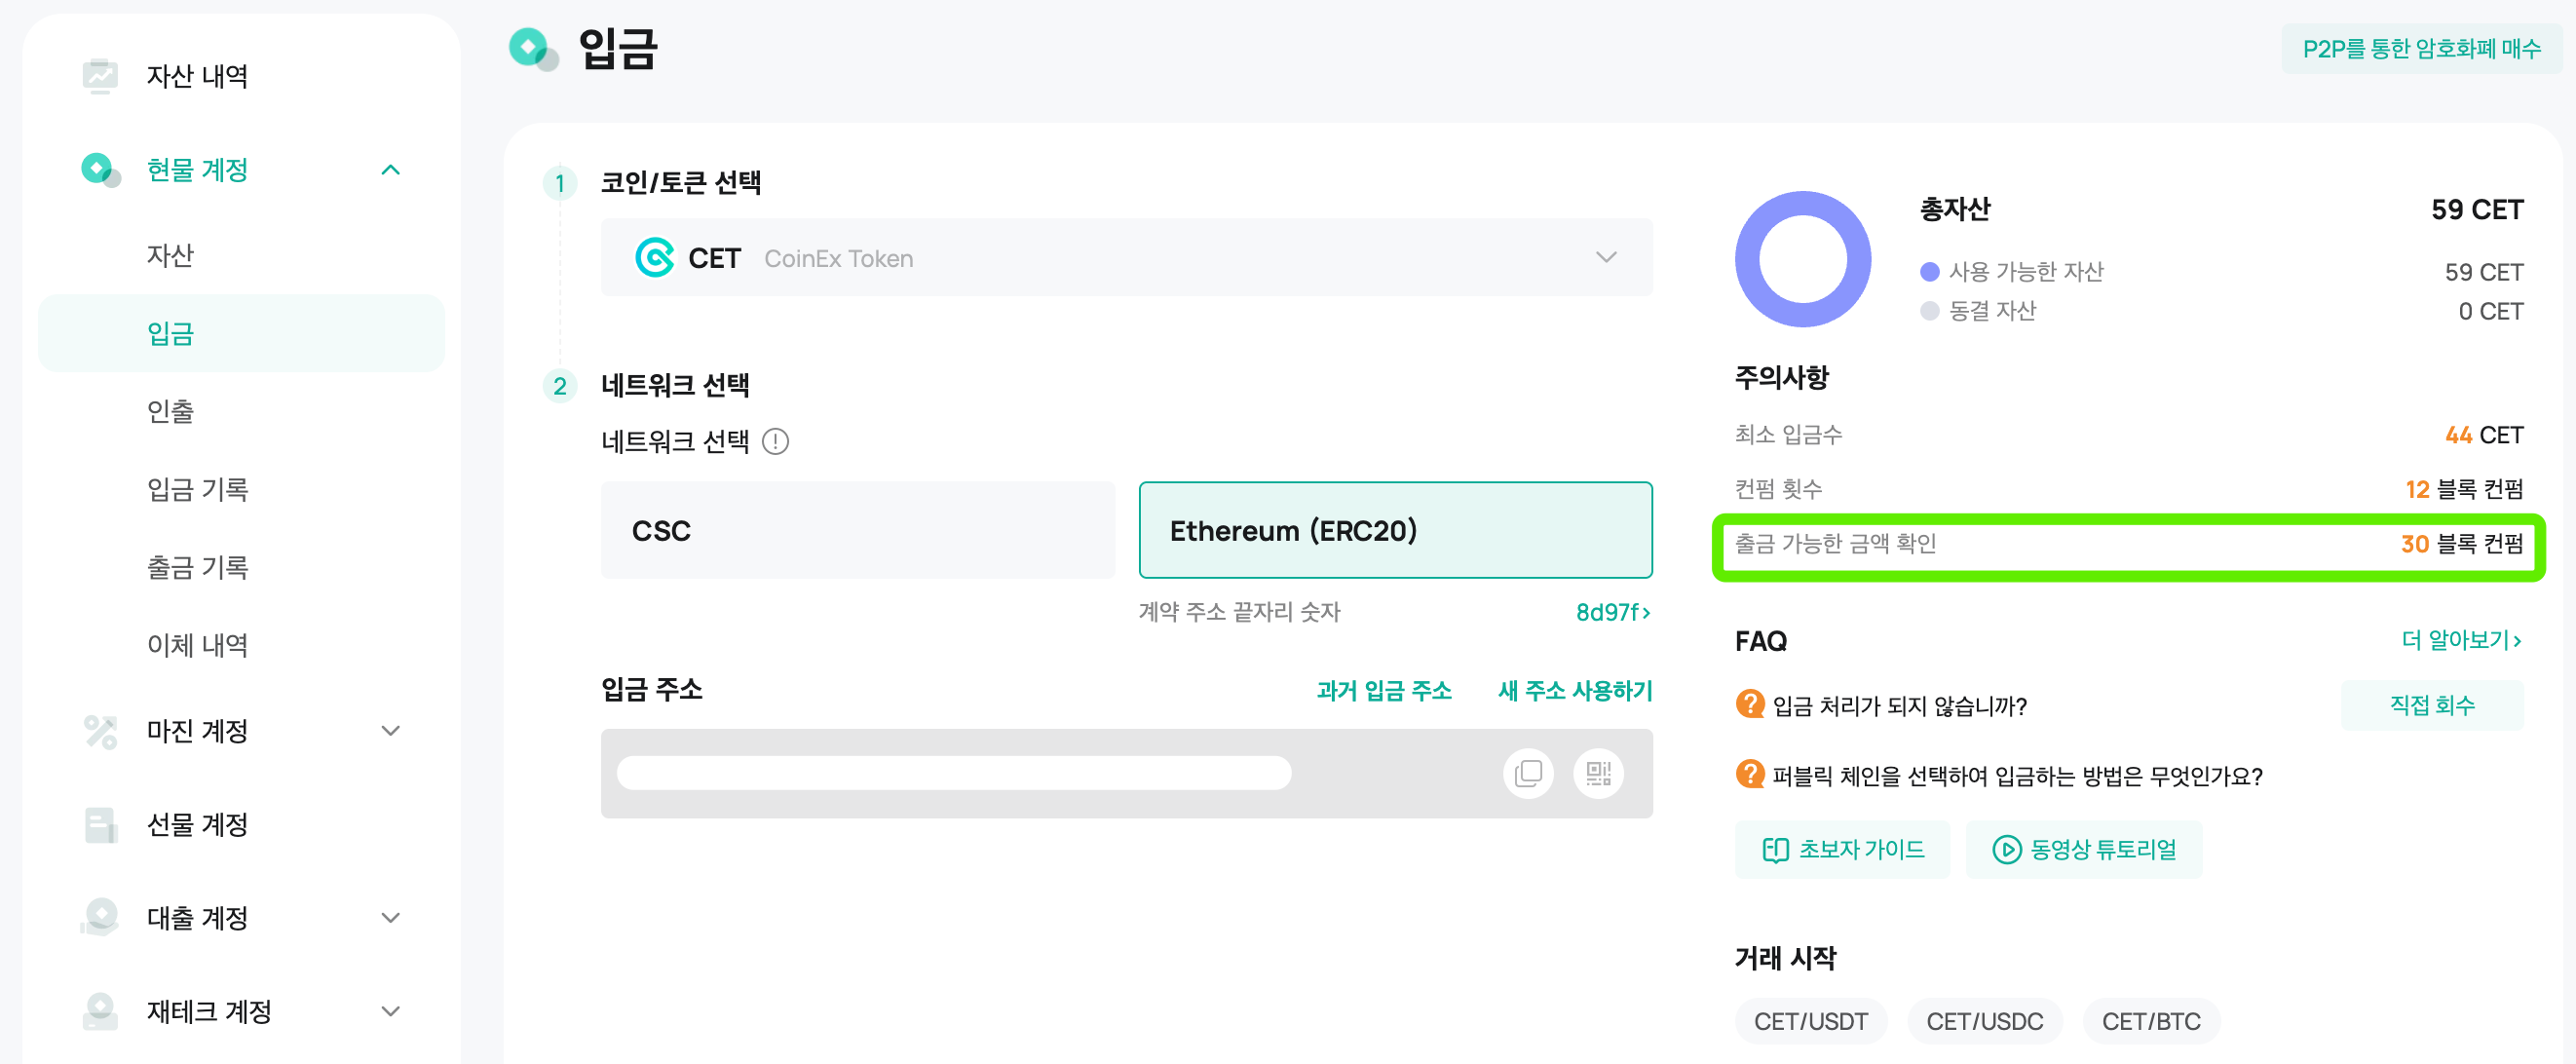Click the deposit address field
The width and height of the screenshot is (2576, 1064).
click(954, 773)
